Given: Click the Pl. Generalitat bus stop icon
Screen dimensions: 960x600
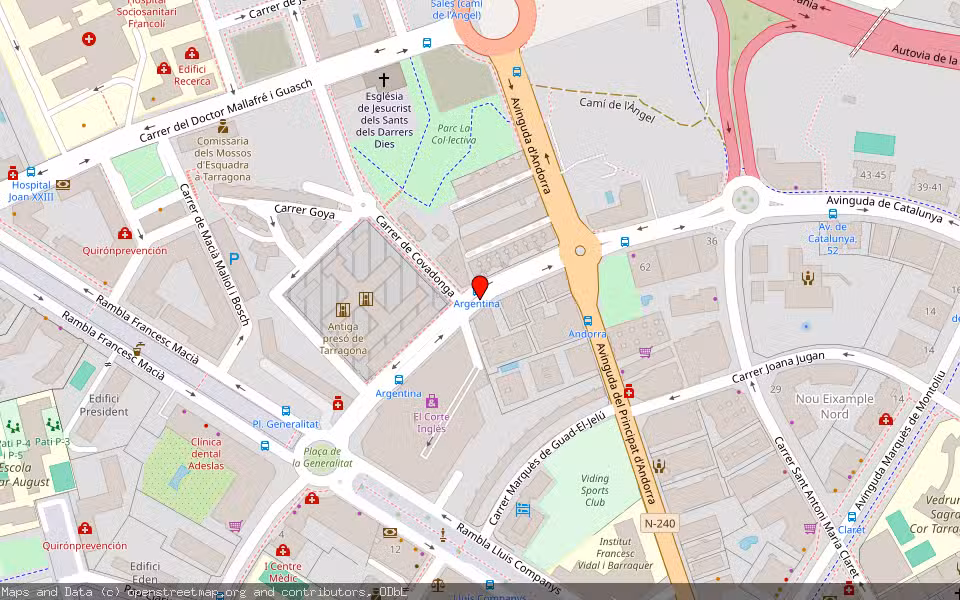Looking at the screenshot, I should point(286,411).
